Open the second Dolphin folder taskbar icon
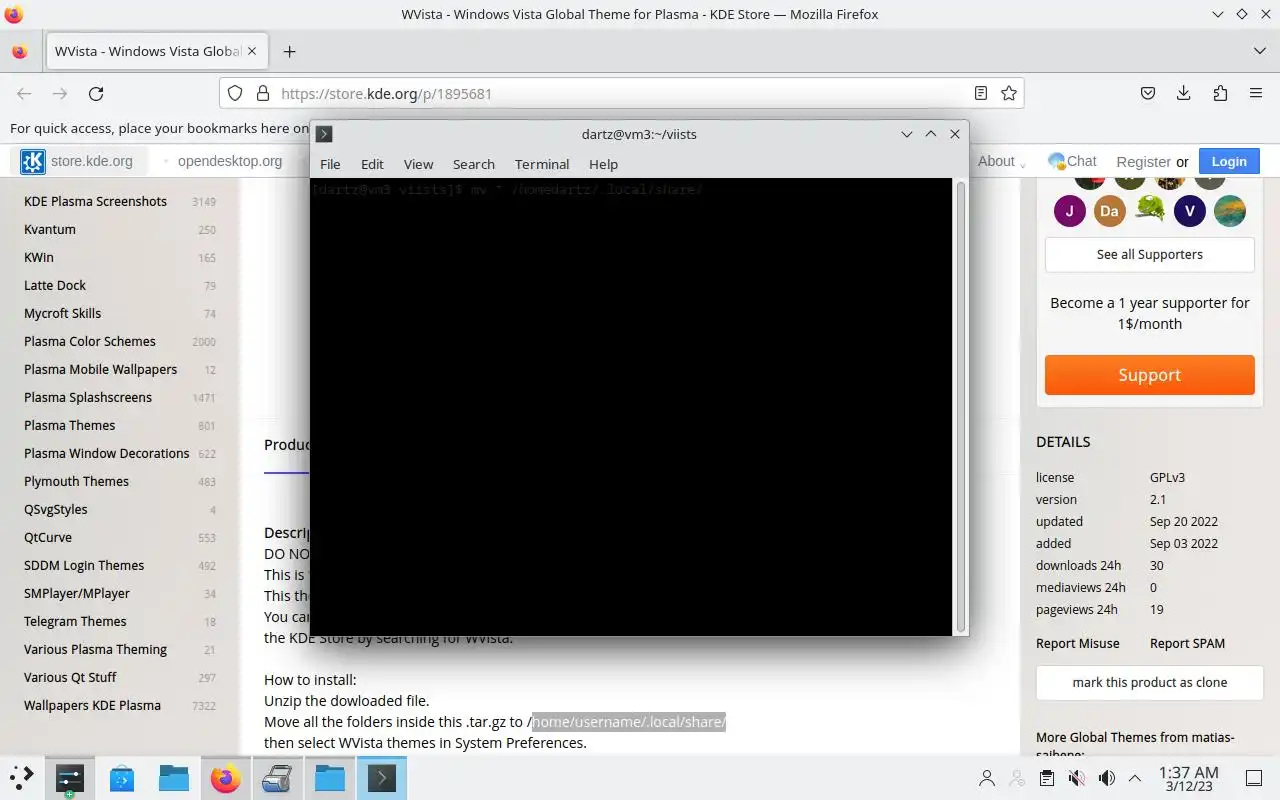 [x=329, y=777]
